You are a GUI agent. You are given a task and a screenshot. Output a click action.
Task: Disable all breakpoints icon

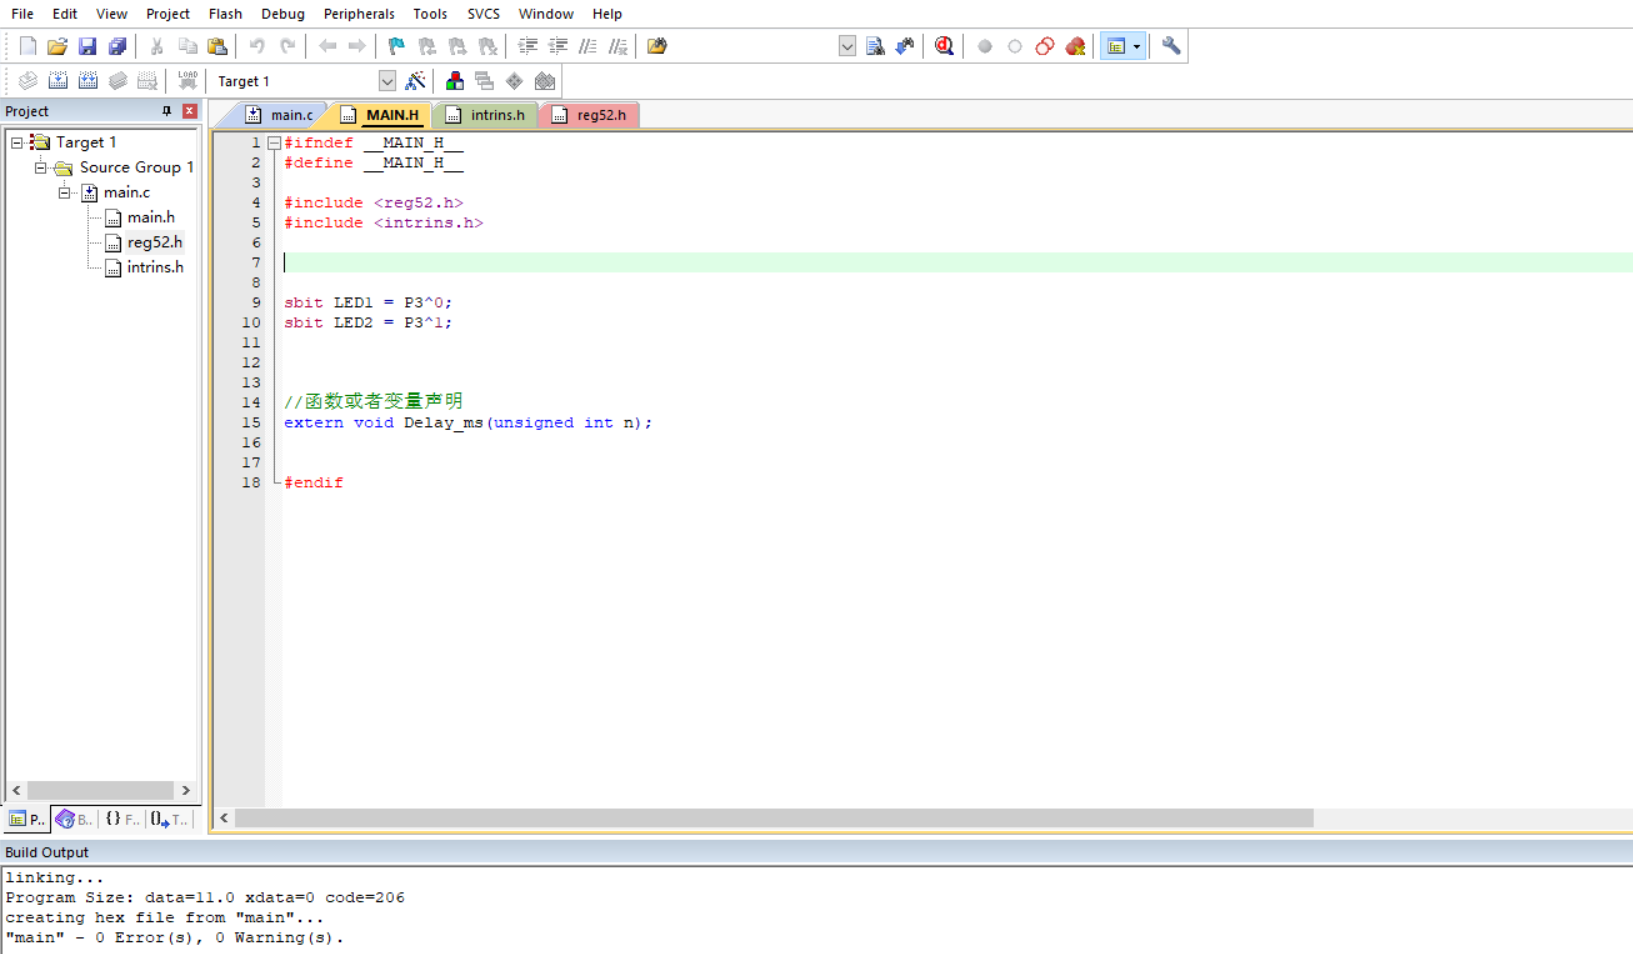coord(1045,46)
